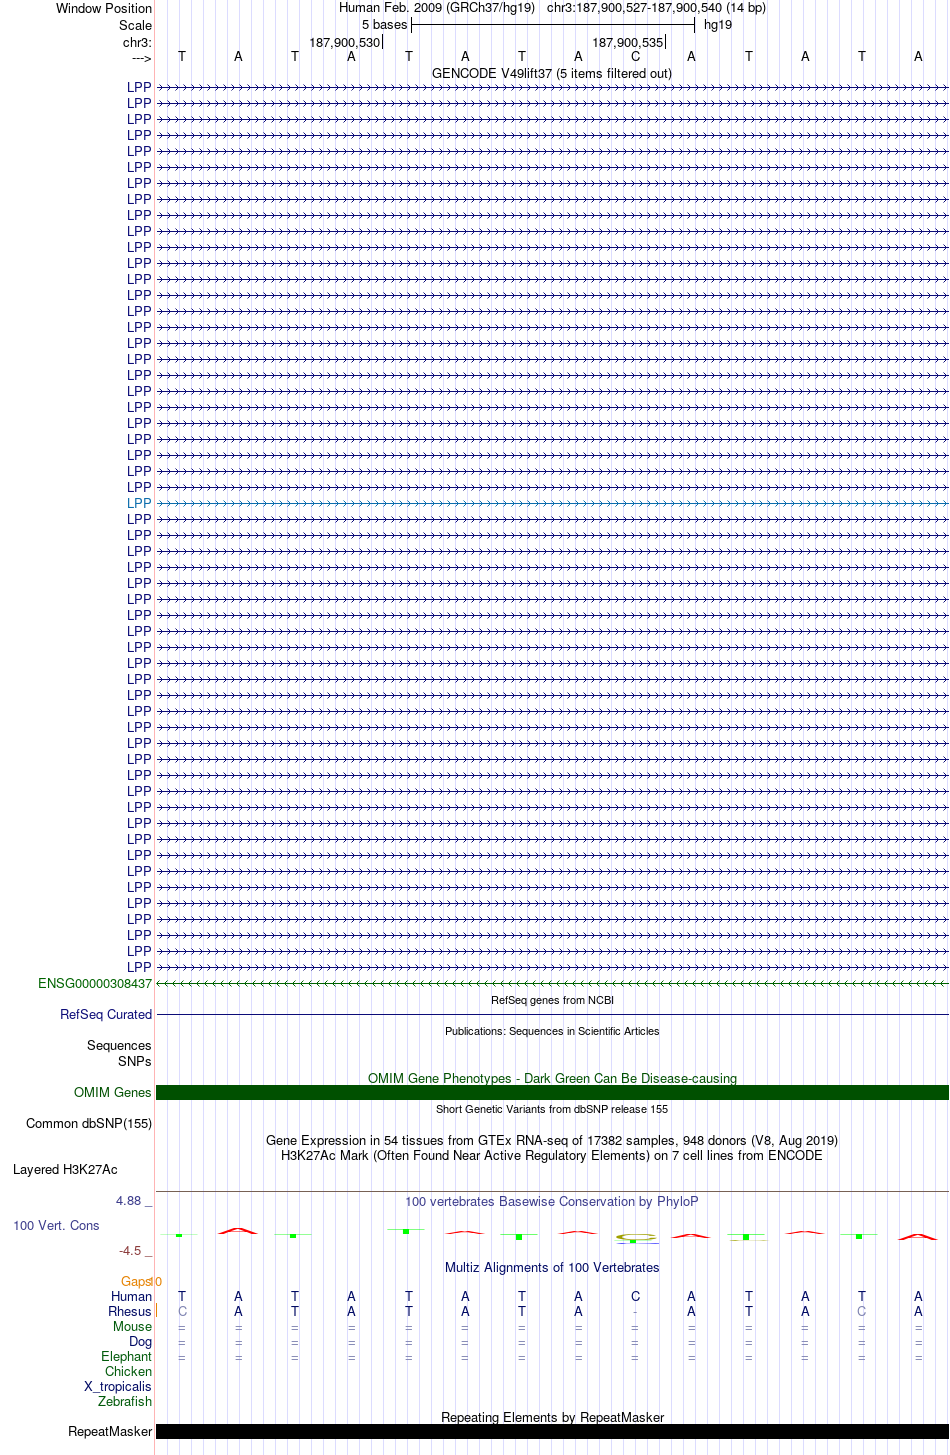The image size is (950, 1455).
Task: Click the Chicken alignment row label
Action: (128, 1372)
